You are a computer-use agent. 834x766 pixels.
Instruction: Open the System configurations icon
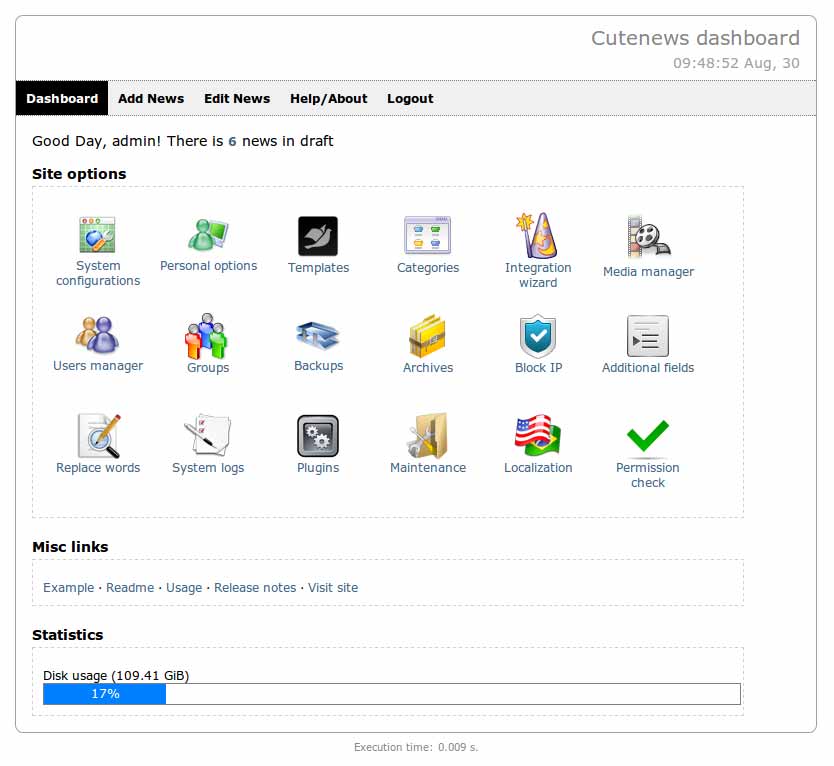97,235
